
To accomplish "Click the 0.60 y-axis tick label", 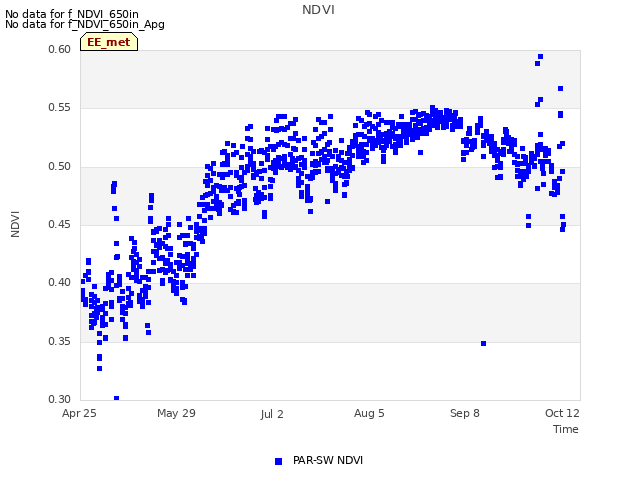I will click(x=60, y=49).
